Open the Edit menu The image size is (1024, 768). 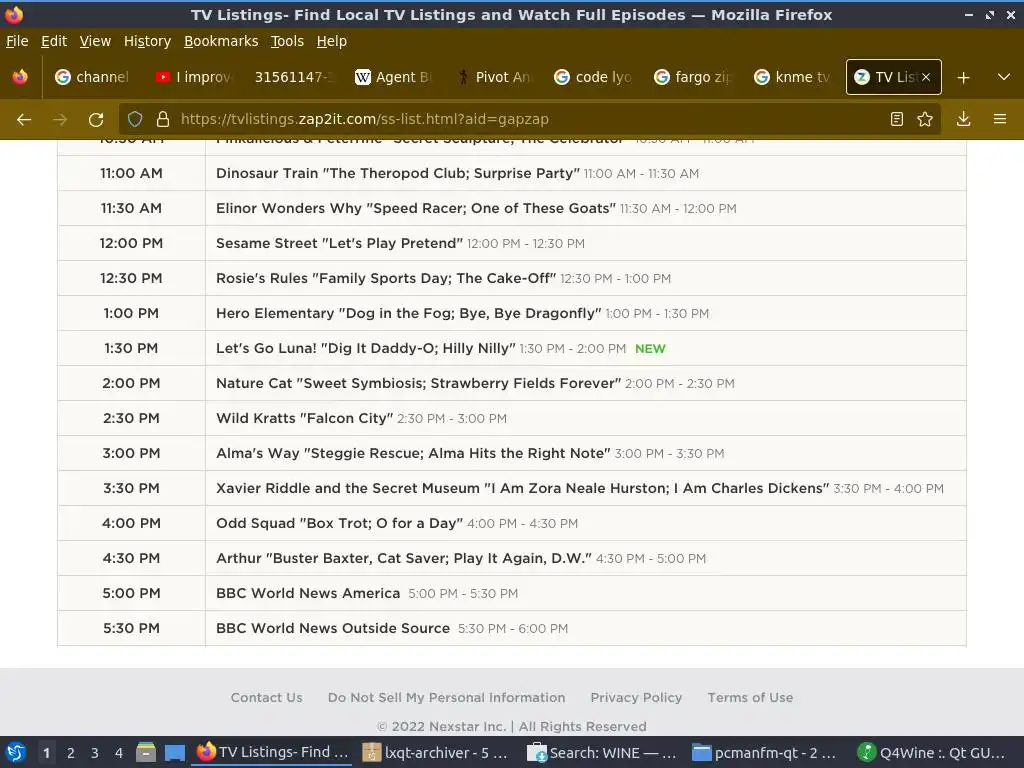click(x=54, y=41)
